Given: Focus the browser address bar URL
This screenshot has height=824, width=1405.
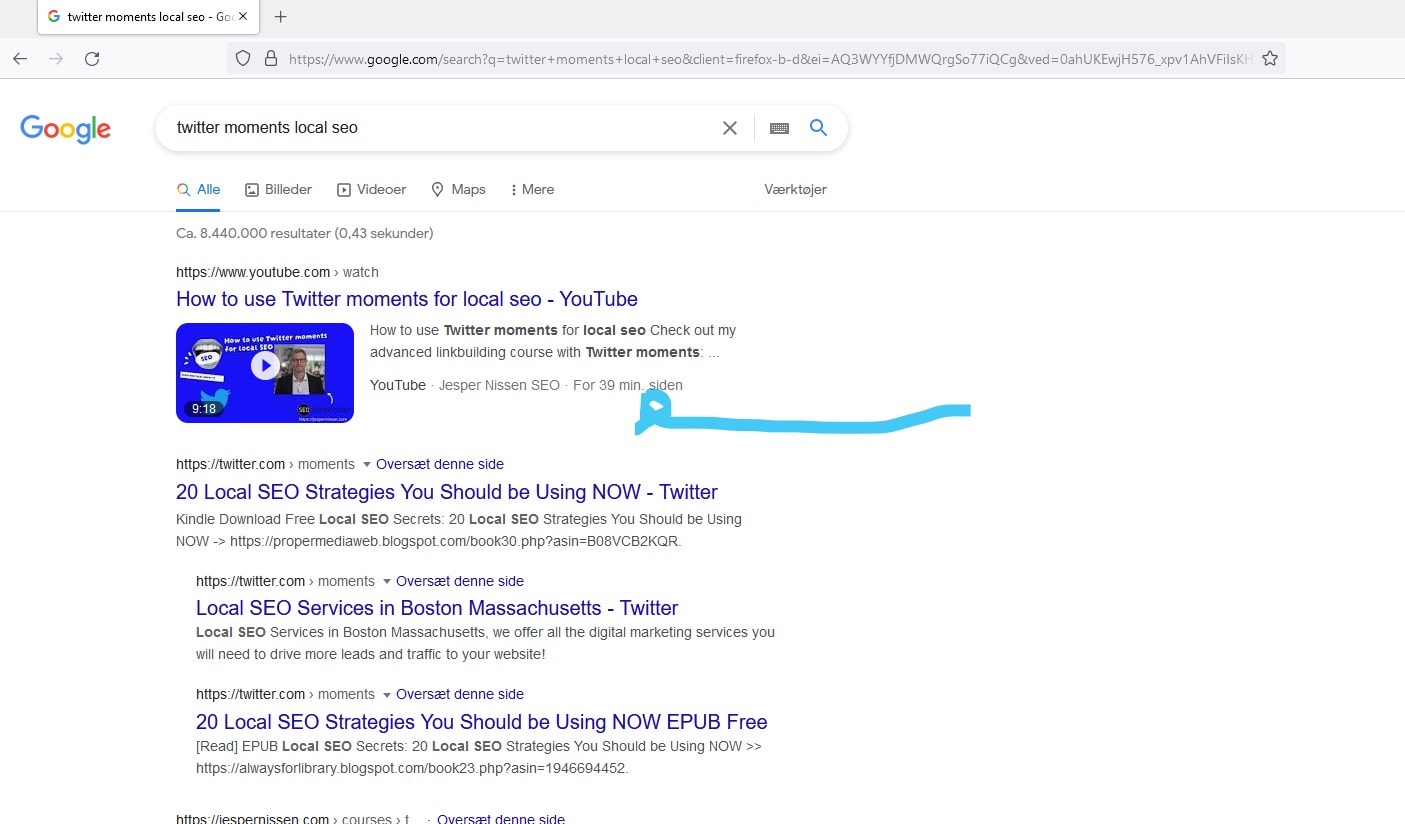Looking at the screenshot, I should coord(770,59).
